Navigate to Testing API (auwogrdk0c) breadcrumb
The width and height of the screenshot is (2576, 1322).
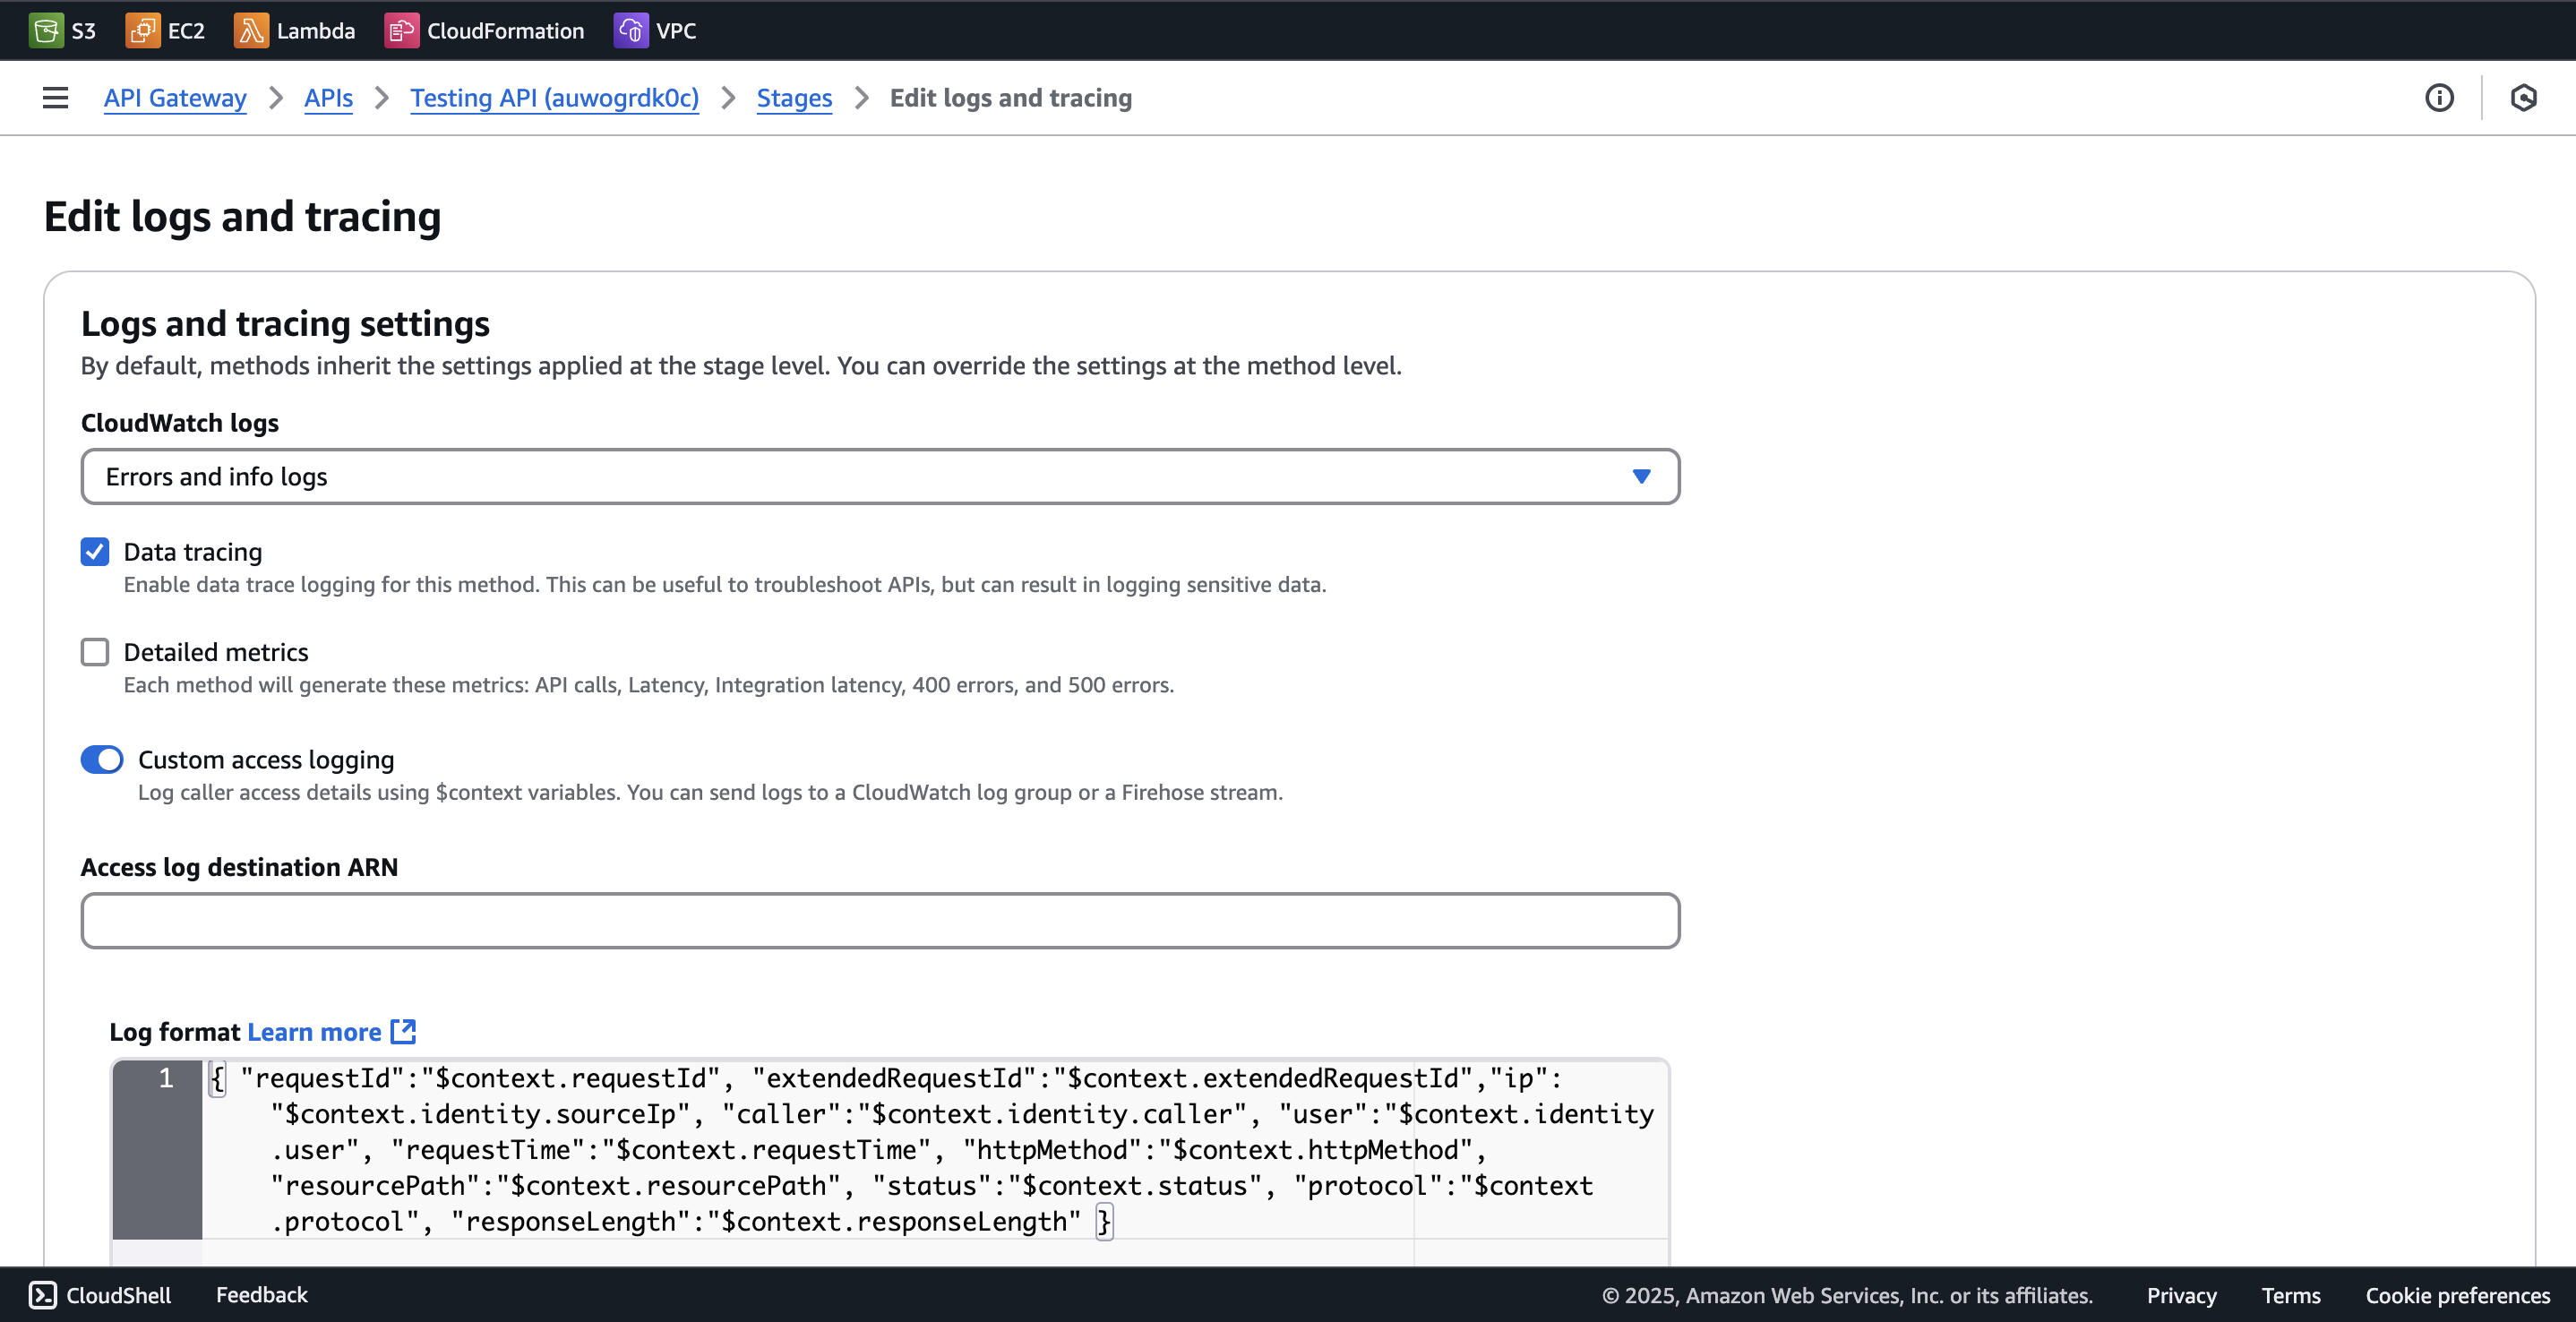tap(554, 98)
